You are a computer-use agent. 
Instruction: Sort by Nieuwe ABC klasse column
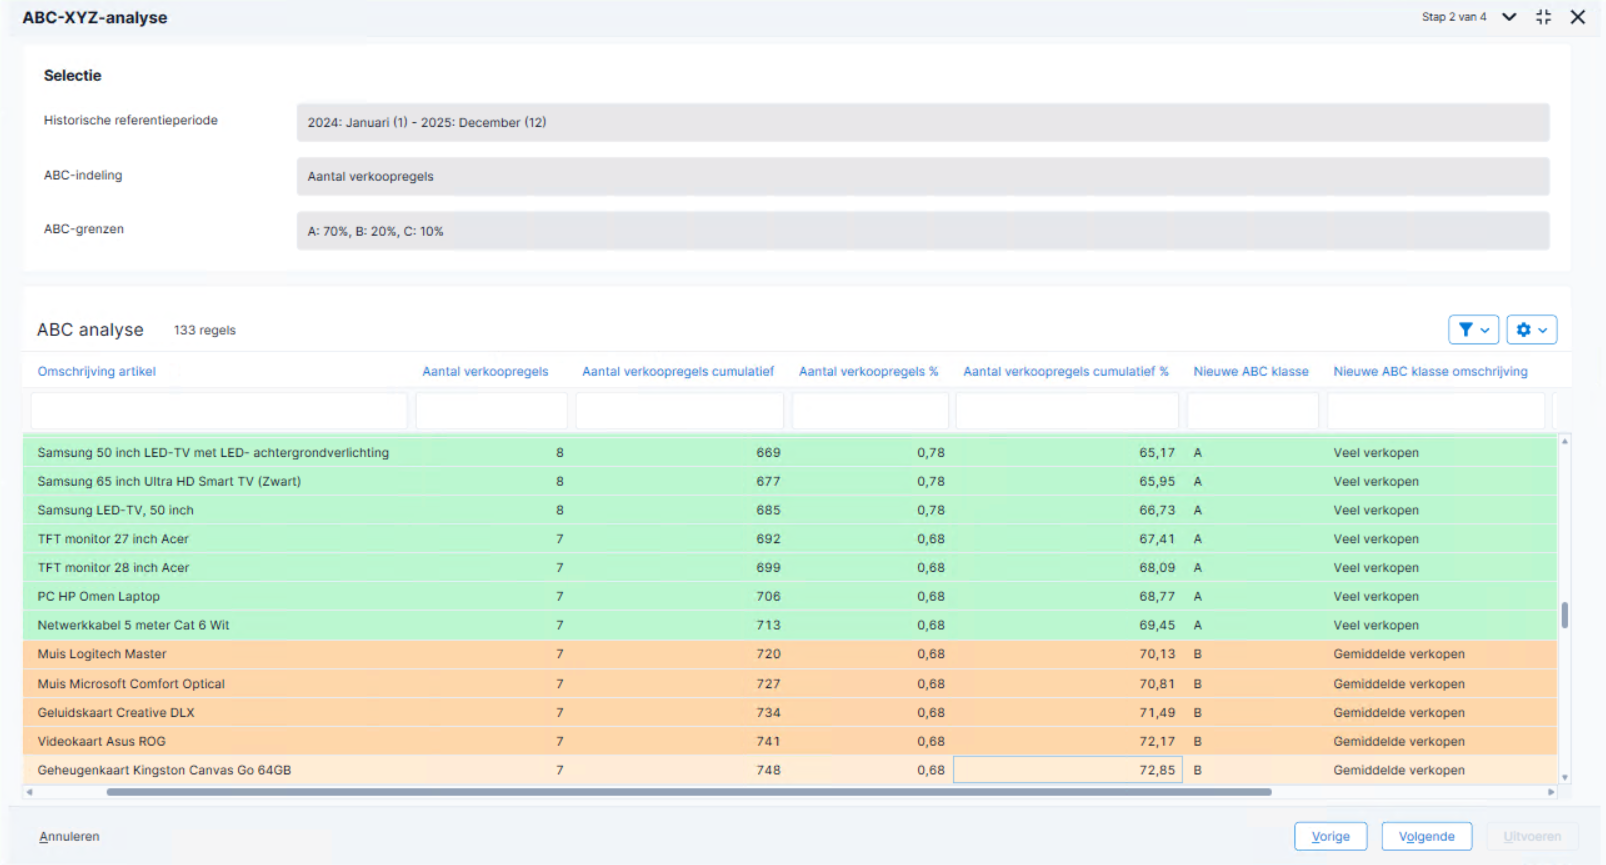tap(1251, 371)
